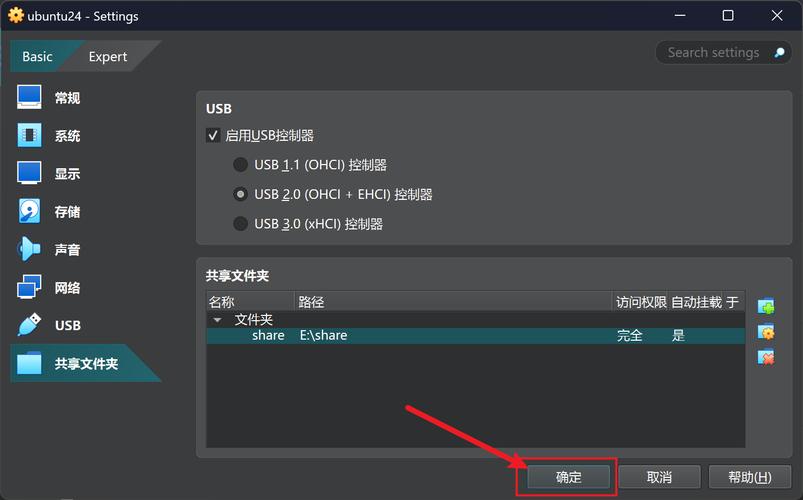
Task: Click the 取消 (Cancel) button
Action: 659,477
